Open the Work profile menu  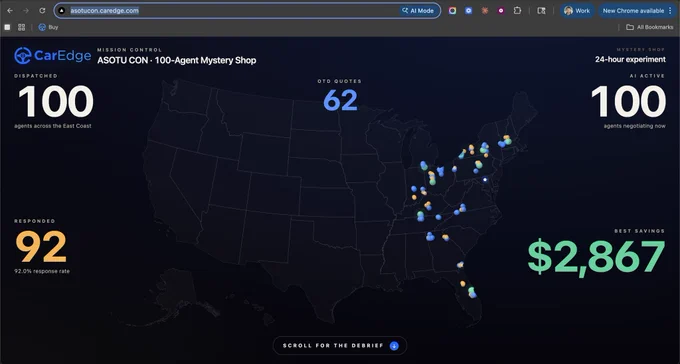(577, 10)
